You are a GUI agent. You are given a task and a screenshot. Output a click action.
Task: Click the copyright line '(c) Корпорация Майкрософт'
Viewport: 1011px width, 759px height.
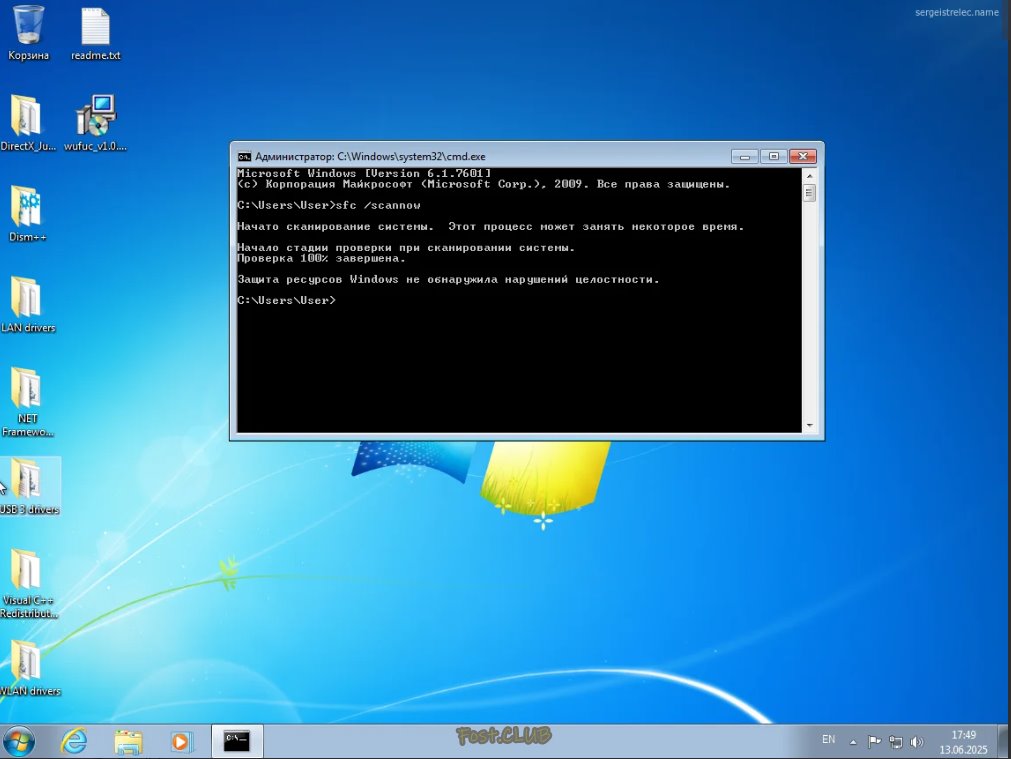(x=484, y=184)
